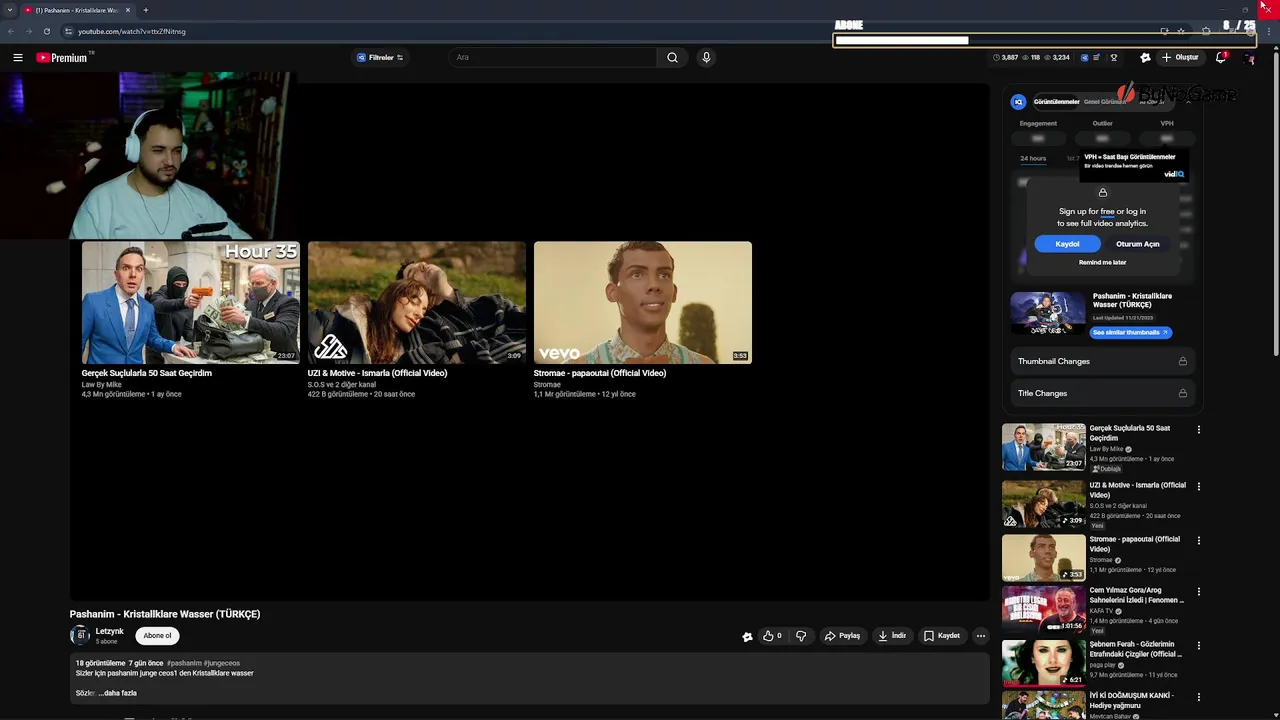The height and width of the screenshot is (720, 1280).
Task: Click the vidIQ blue square toolbar icon
Action: pos(1084,58)
